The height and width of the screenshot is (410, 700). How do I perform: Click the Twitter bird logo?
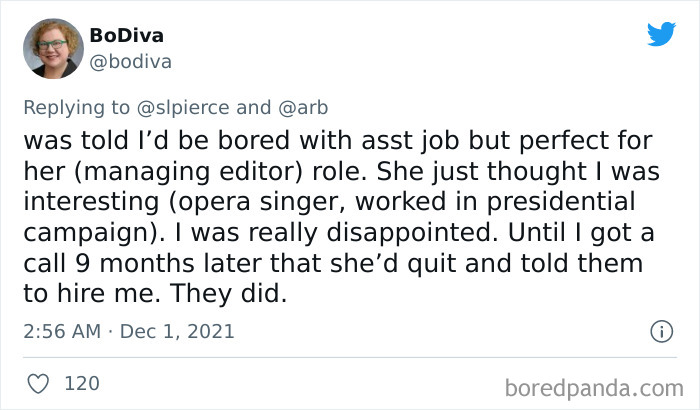pyautogui.click(x=661, y=35)
